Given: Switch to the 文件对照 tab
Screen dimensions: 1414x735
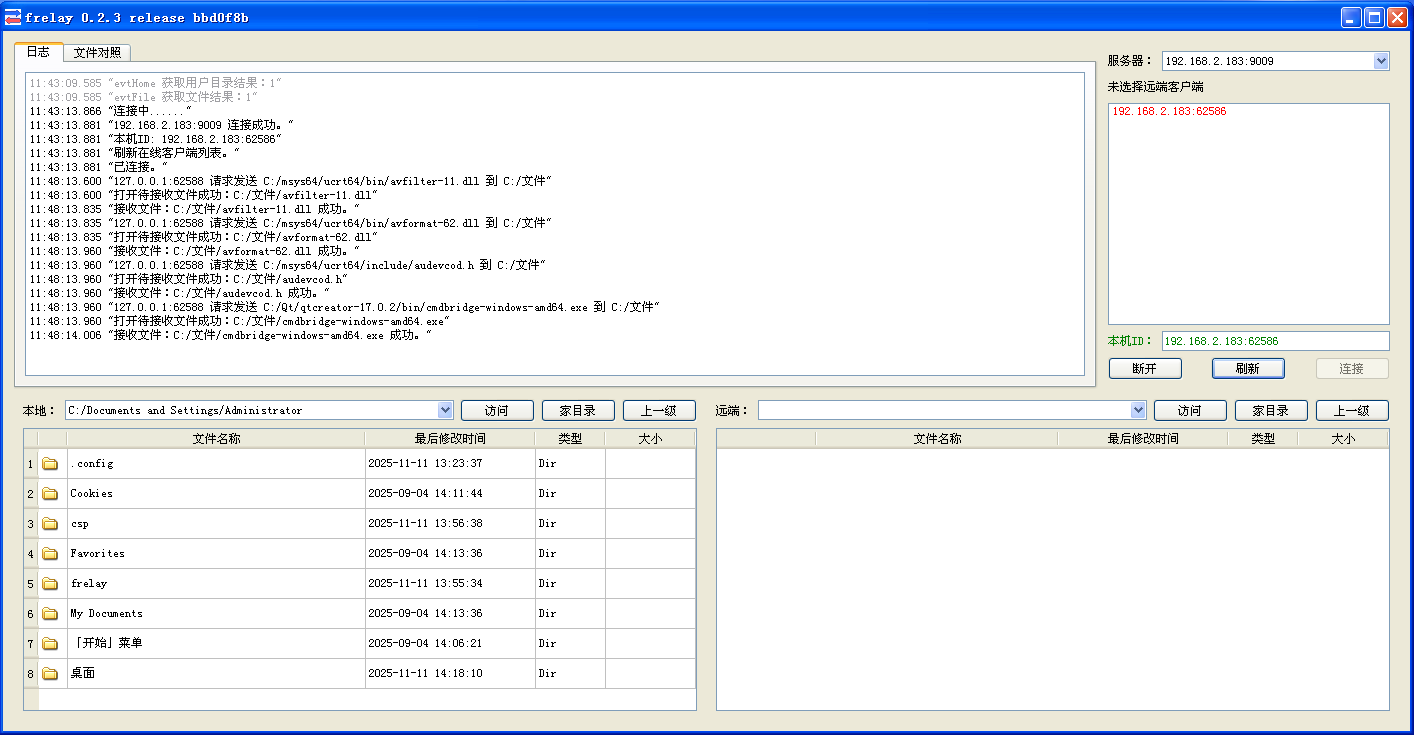Looking at the screenshot, I should pos(97,53).
